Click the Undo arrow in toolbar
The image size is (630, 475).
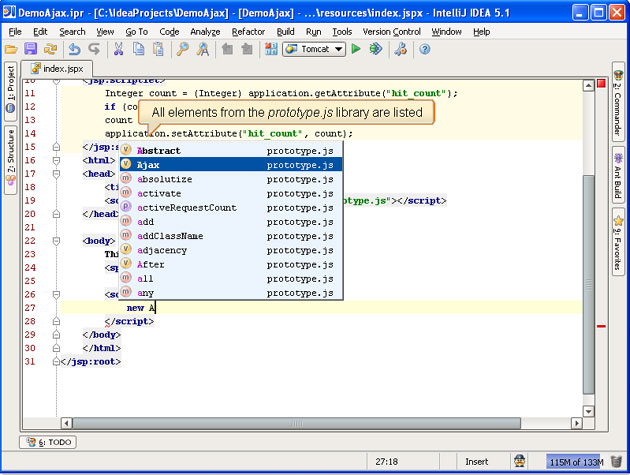point(74,49)
